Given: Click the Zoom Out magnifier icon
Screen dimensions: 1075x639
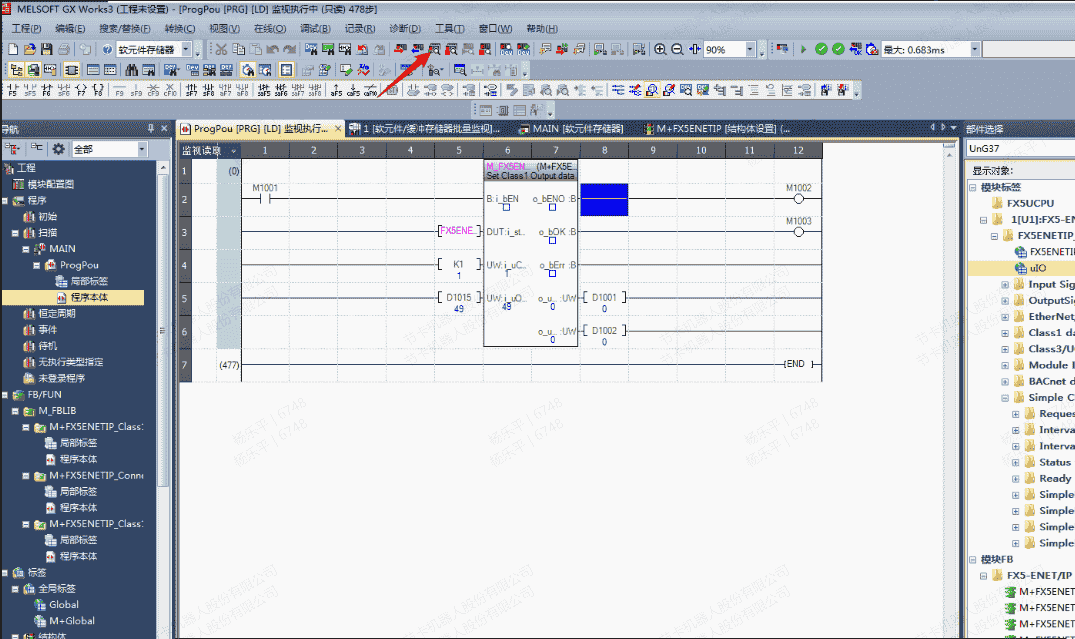Looking at the screenshot, I should pos(677,49).
